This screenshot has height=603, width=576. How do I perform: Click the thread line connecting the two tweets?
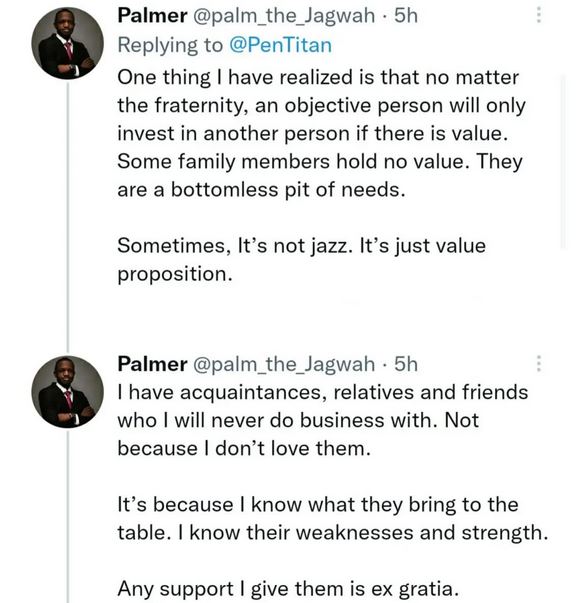[68, 217]
